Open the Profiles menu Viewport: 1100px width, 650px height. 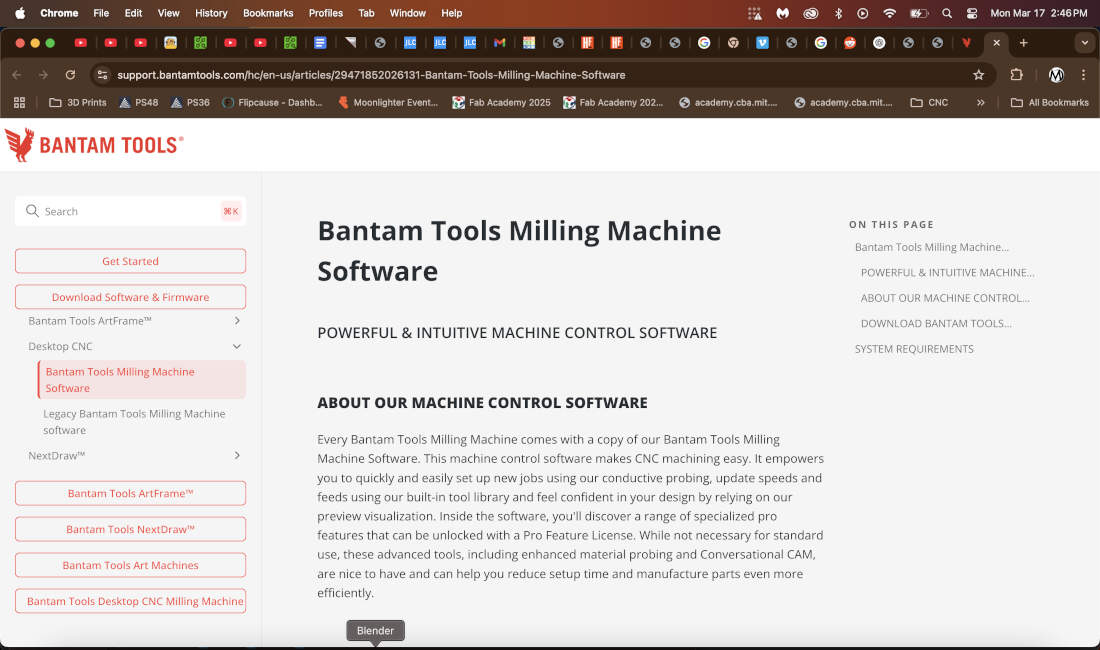pos(326,13)
